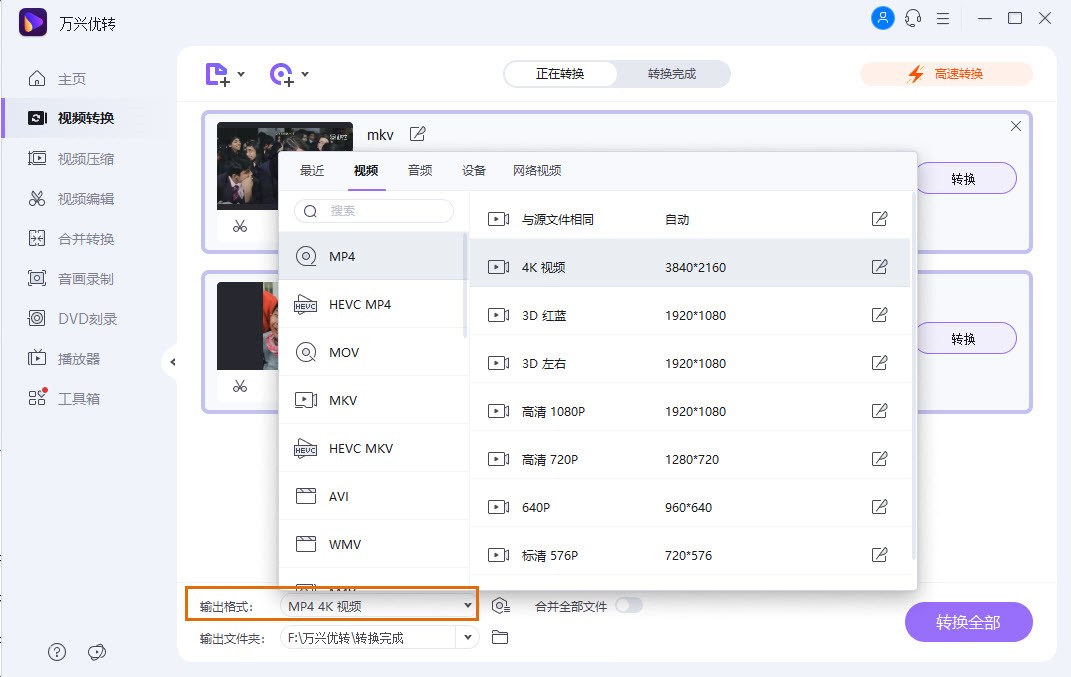Click the 转换全部 button
1071x677 pixels.
pyautogui.click(x=967, y=622)
